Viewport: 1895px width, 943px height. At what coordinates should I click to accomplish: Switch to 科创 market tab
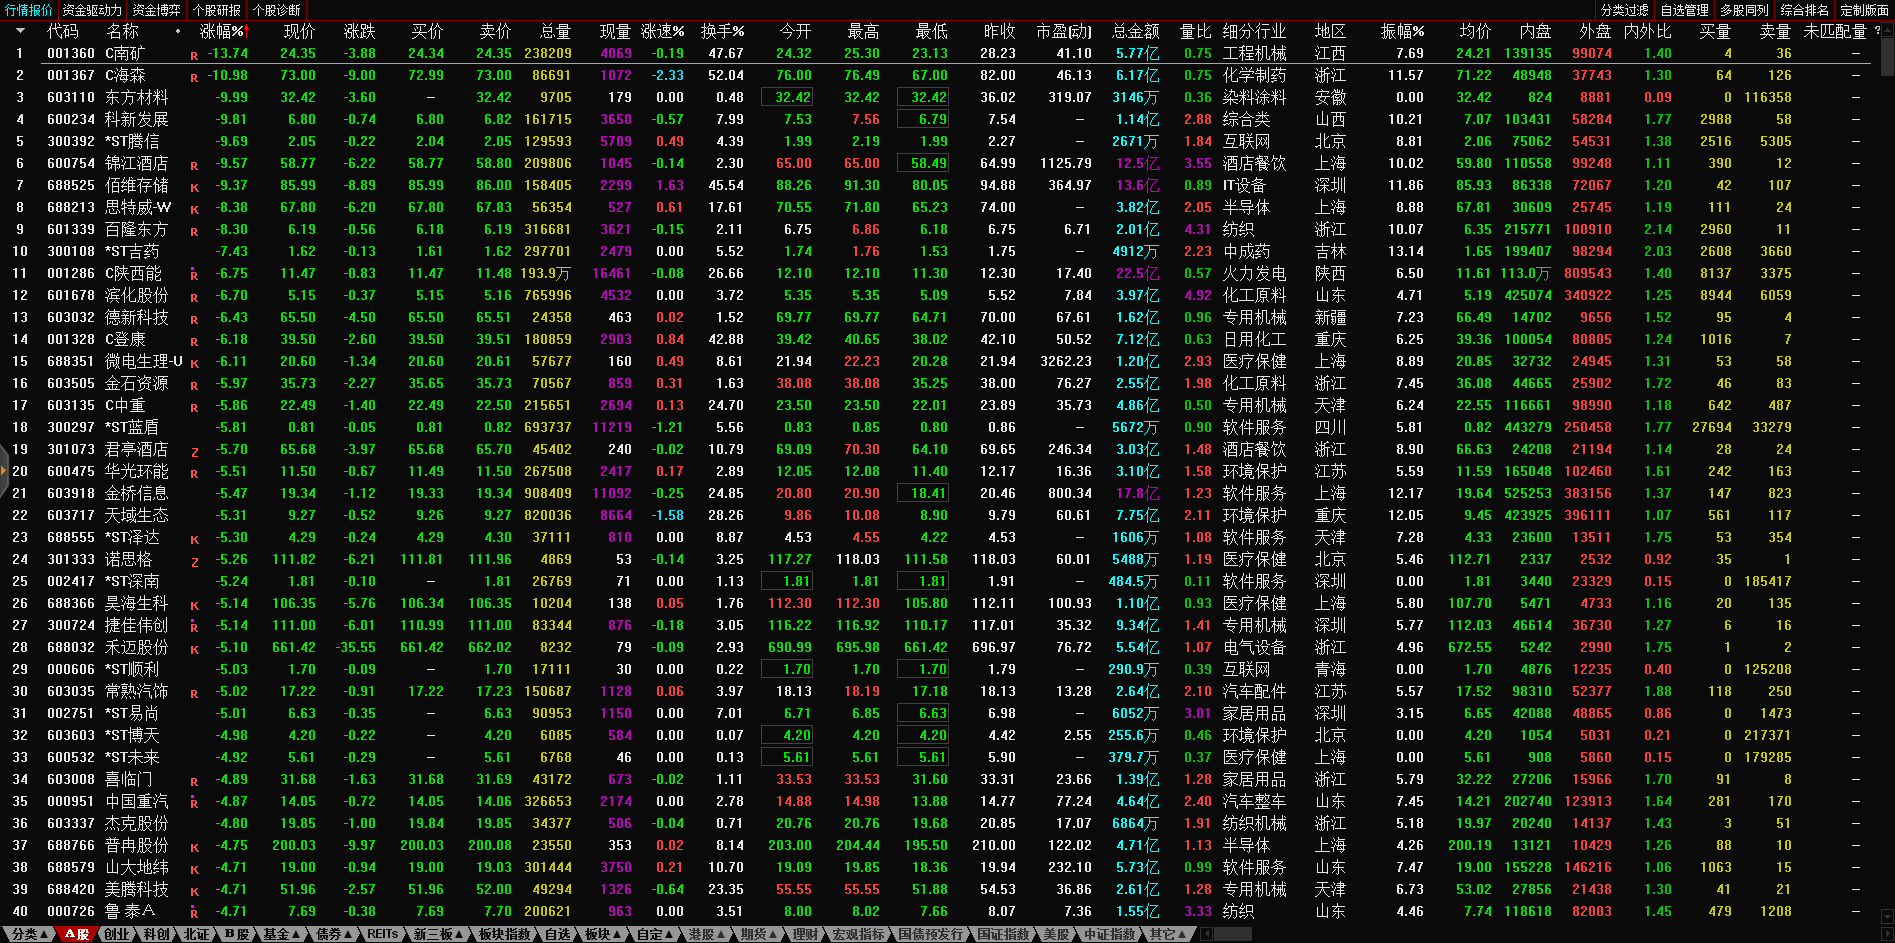(156, 934)
